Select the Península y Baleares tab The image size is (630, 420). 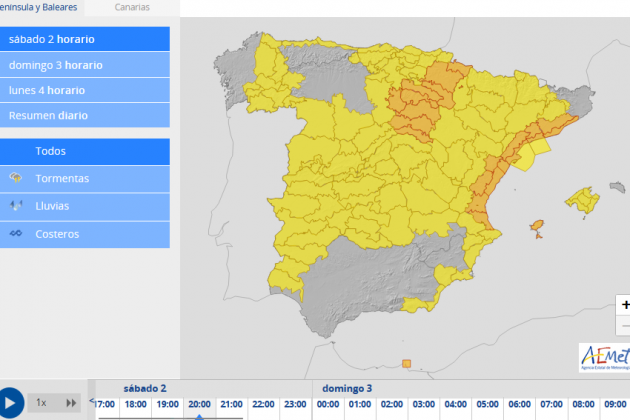click(x=40, y=7)
